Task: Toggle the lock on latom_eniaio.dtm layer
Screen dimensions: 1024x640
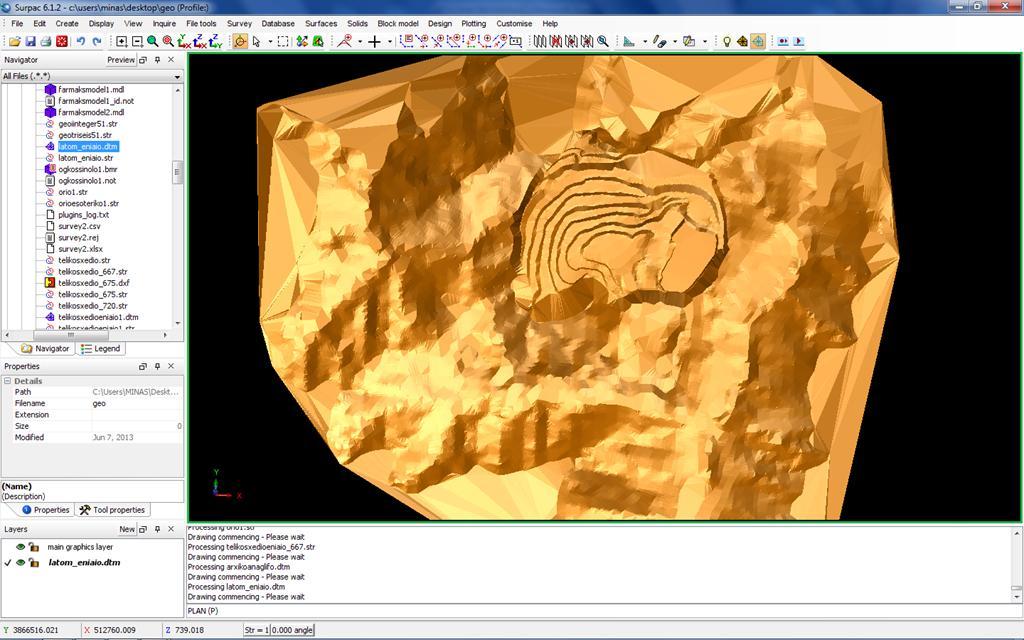Action: [34, 562]
